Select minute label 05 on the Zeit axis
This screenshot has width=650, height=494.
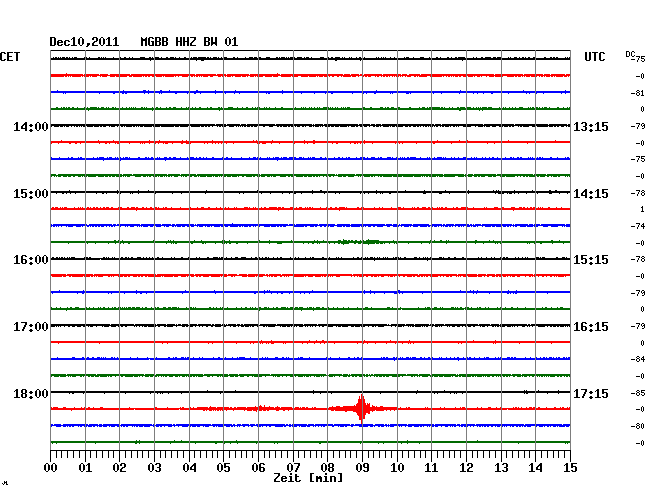[223, 468]
